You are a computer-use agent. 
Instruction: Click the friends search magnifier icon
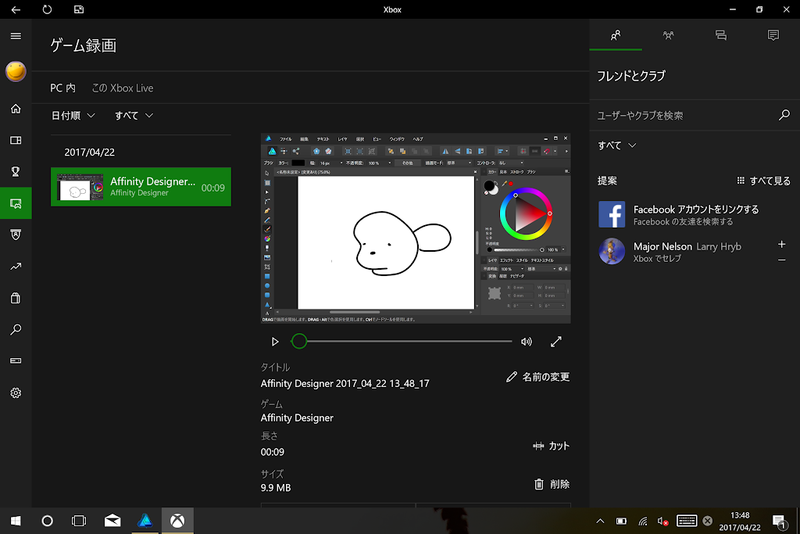784,115
